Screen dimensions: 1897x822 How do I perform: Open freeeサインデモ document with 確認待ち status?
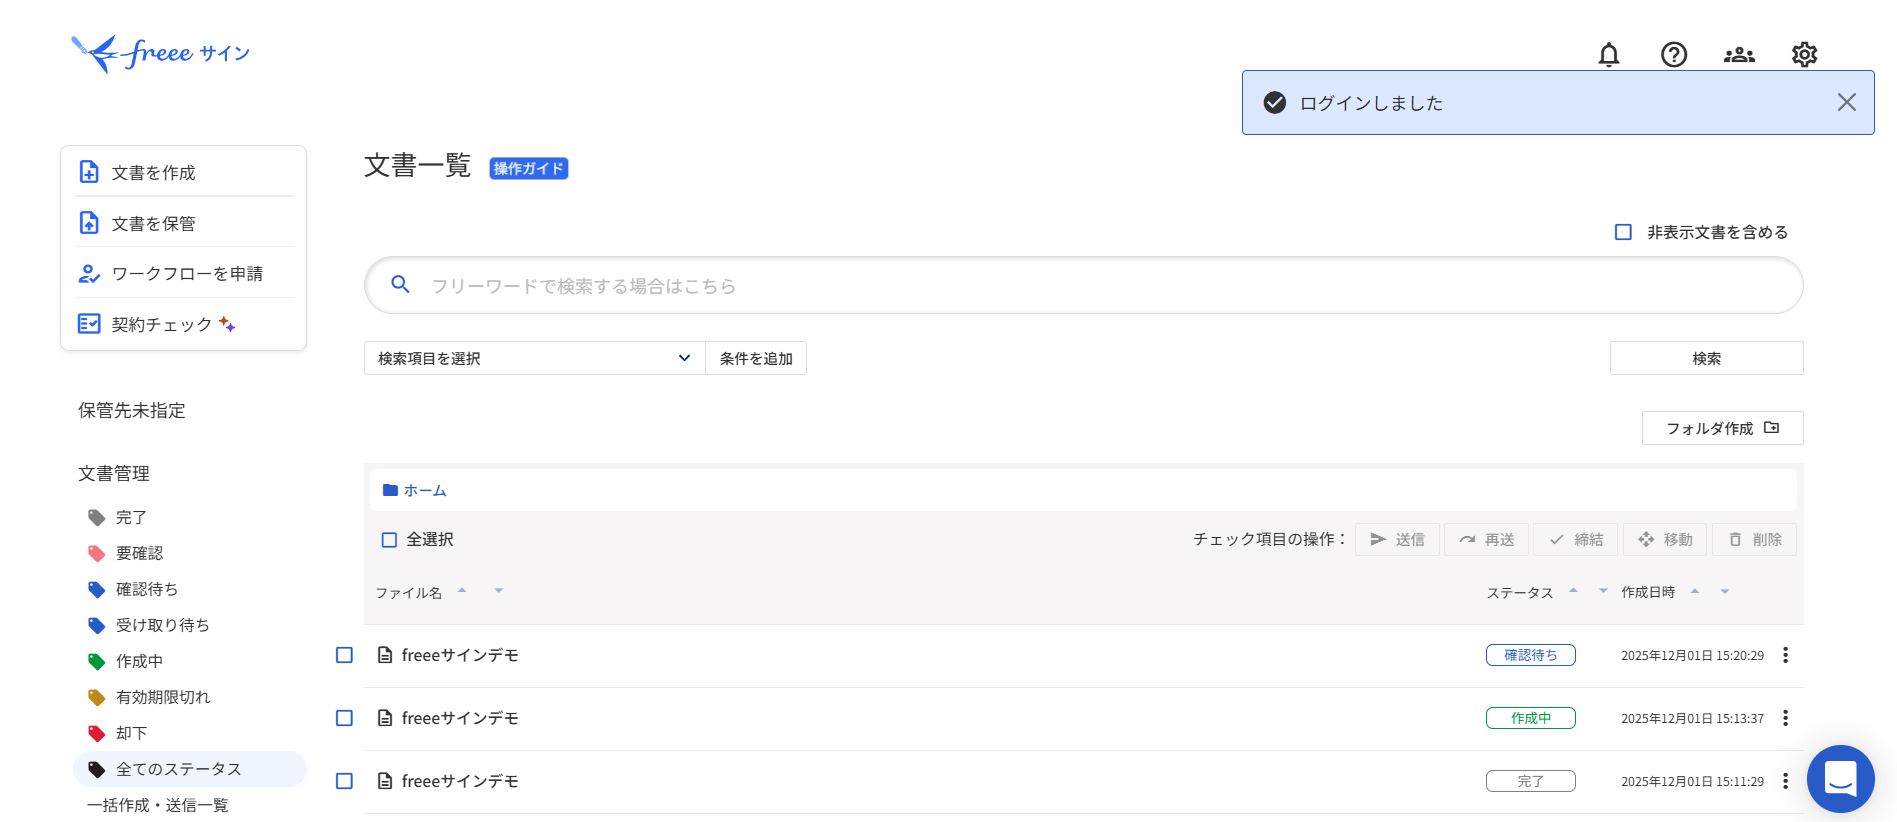click(460, 655)
